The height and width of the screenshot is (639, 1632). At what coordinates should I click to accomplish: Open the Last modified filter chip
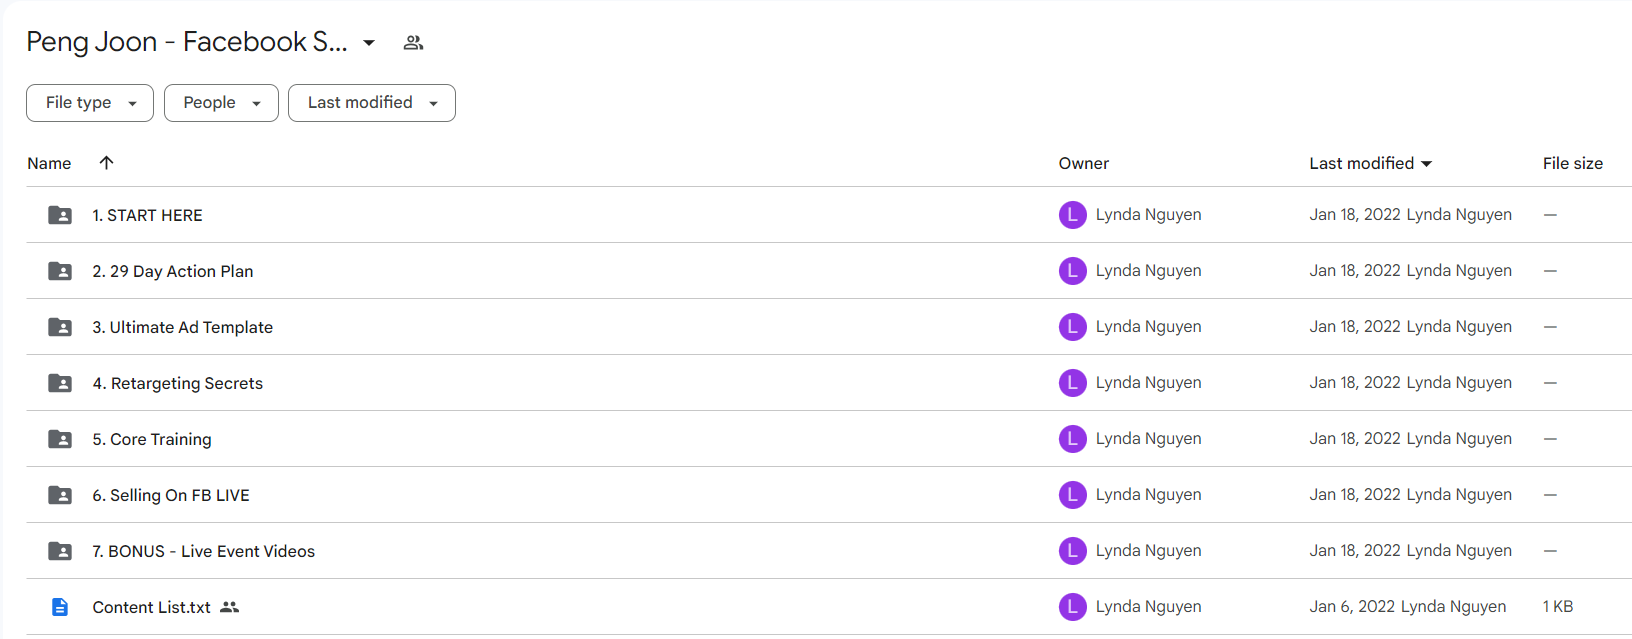coord(372,103)
